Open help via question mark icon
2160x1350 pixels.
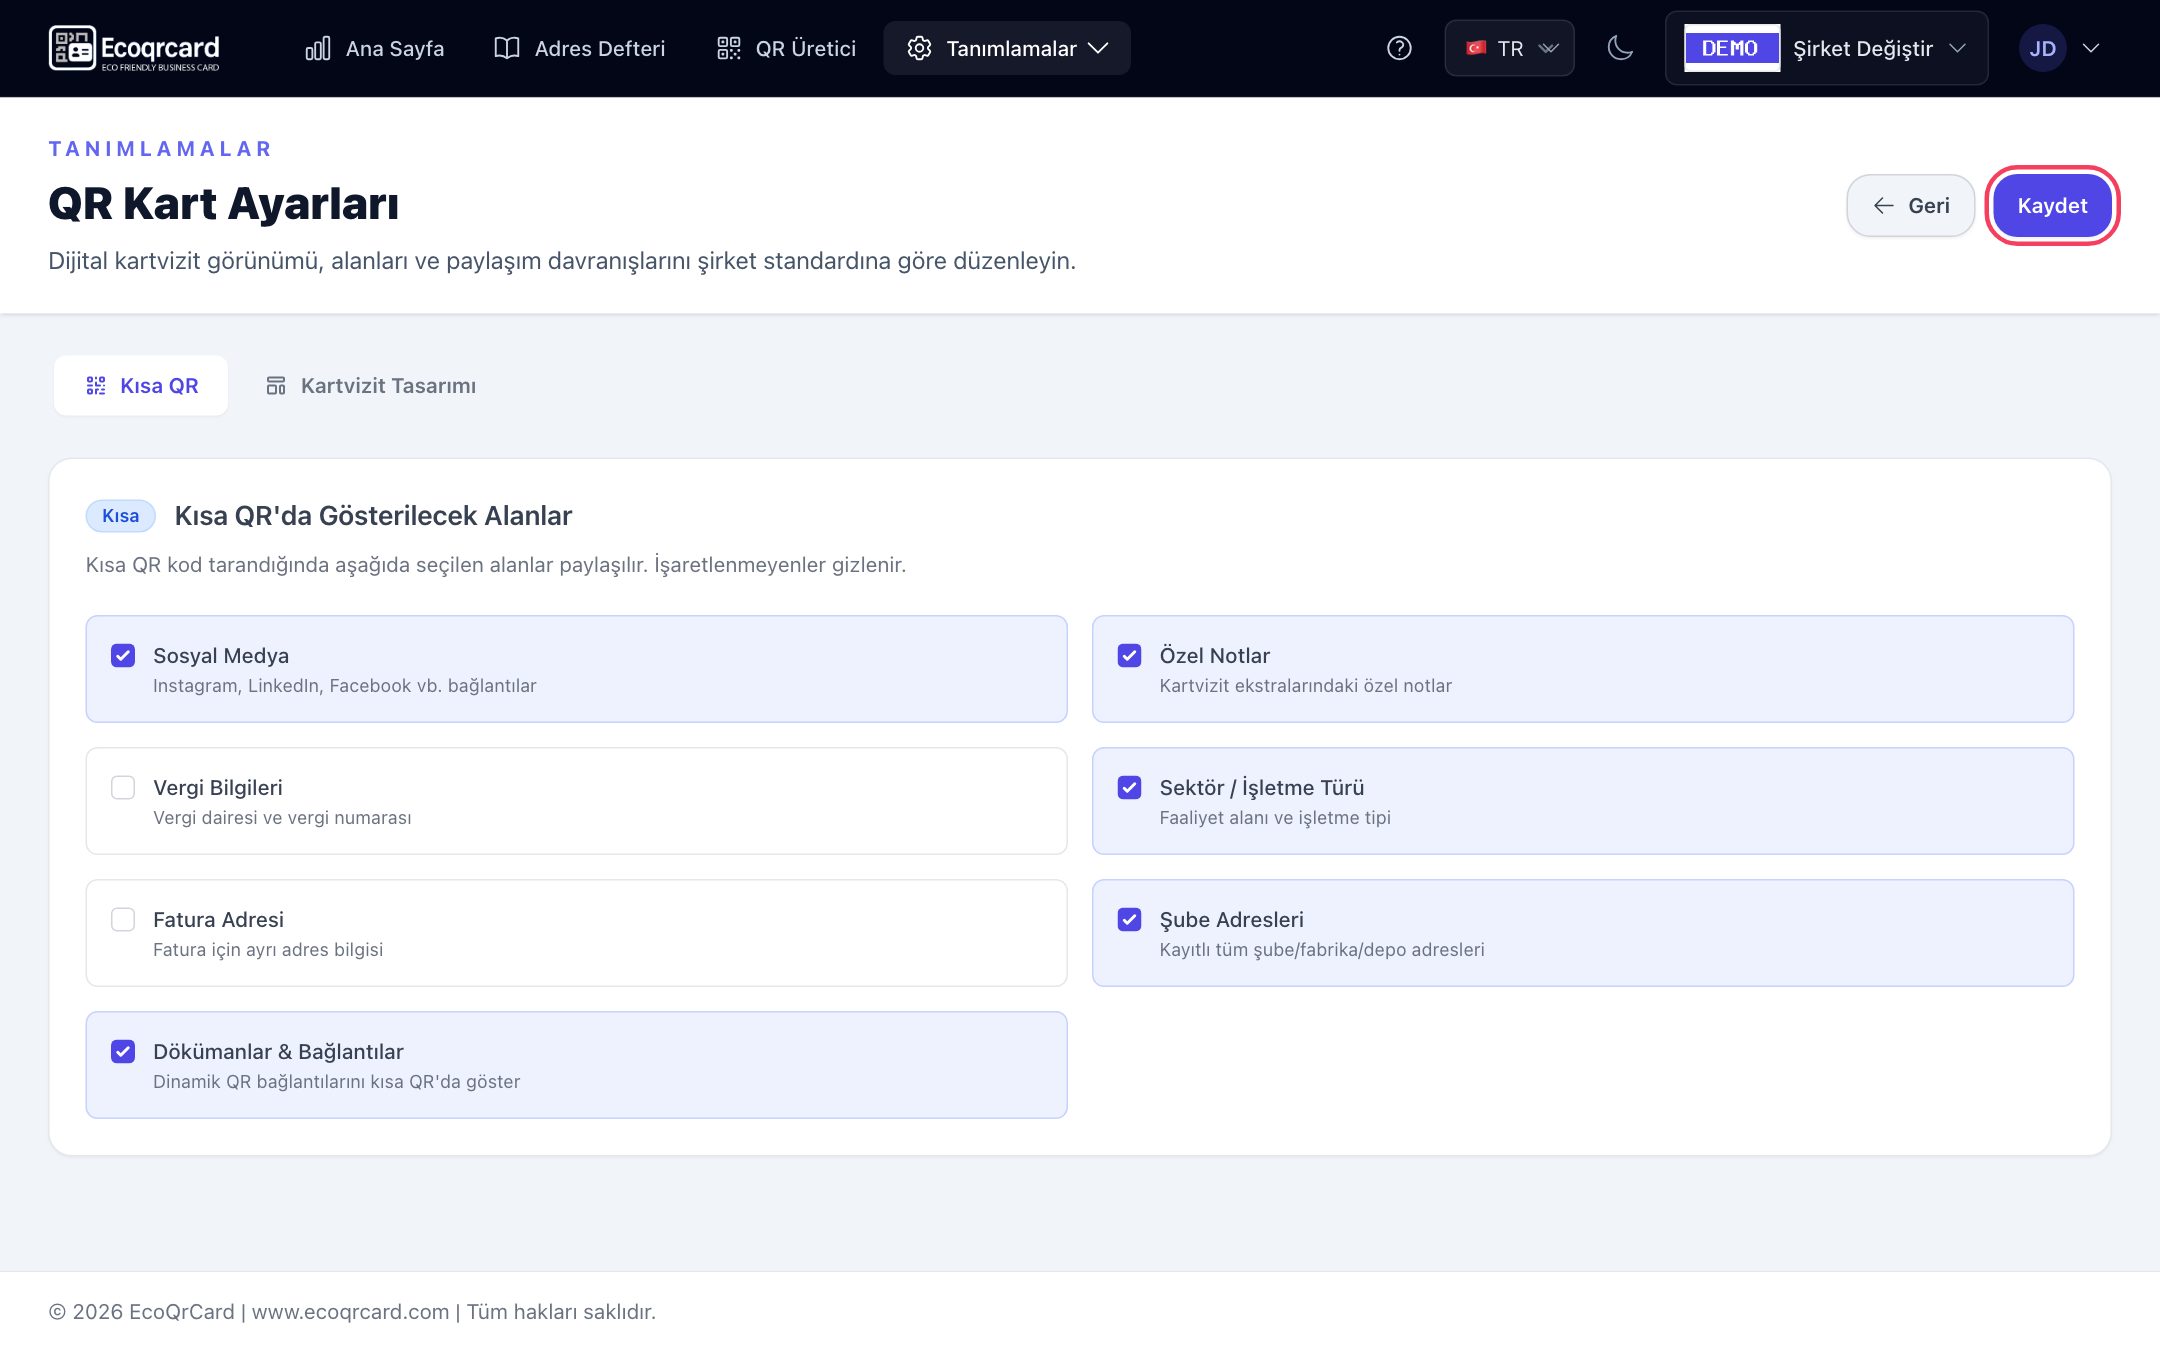coord(1399,48)
